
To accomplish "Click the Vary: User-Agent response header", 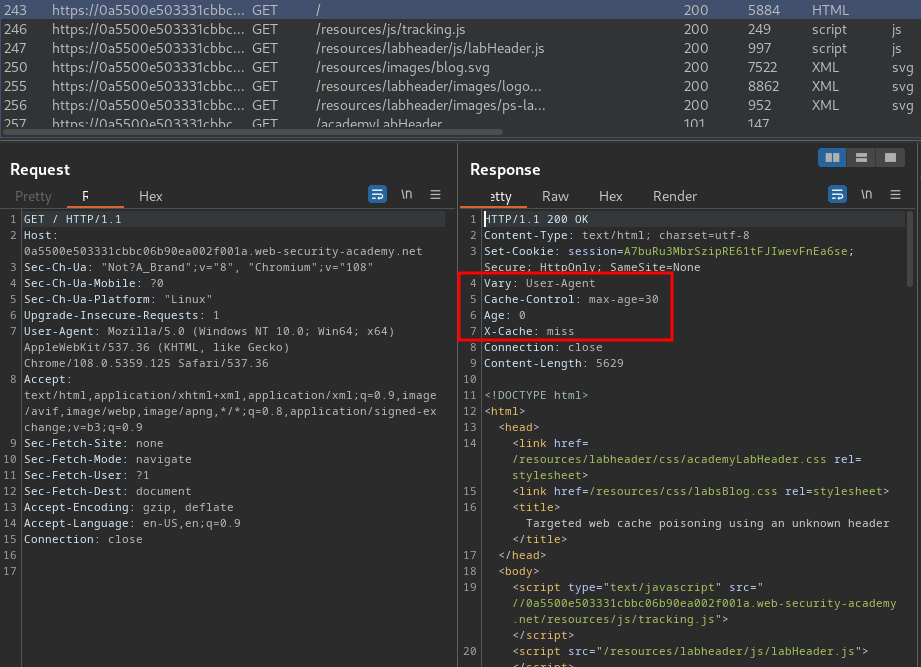I will (x=539, y=283).
